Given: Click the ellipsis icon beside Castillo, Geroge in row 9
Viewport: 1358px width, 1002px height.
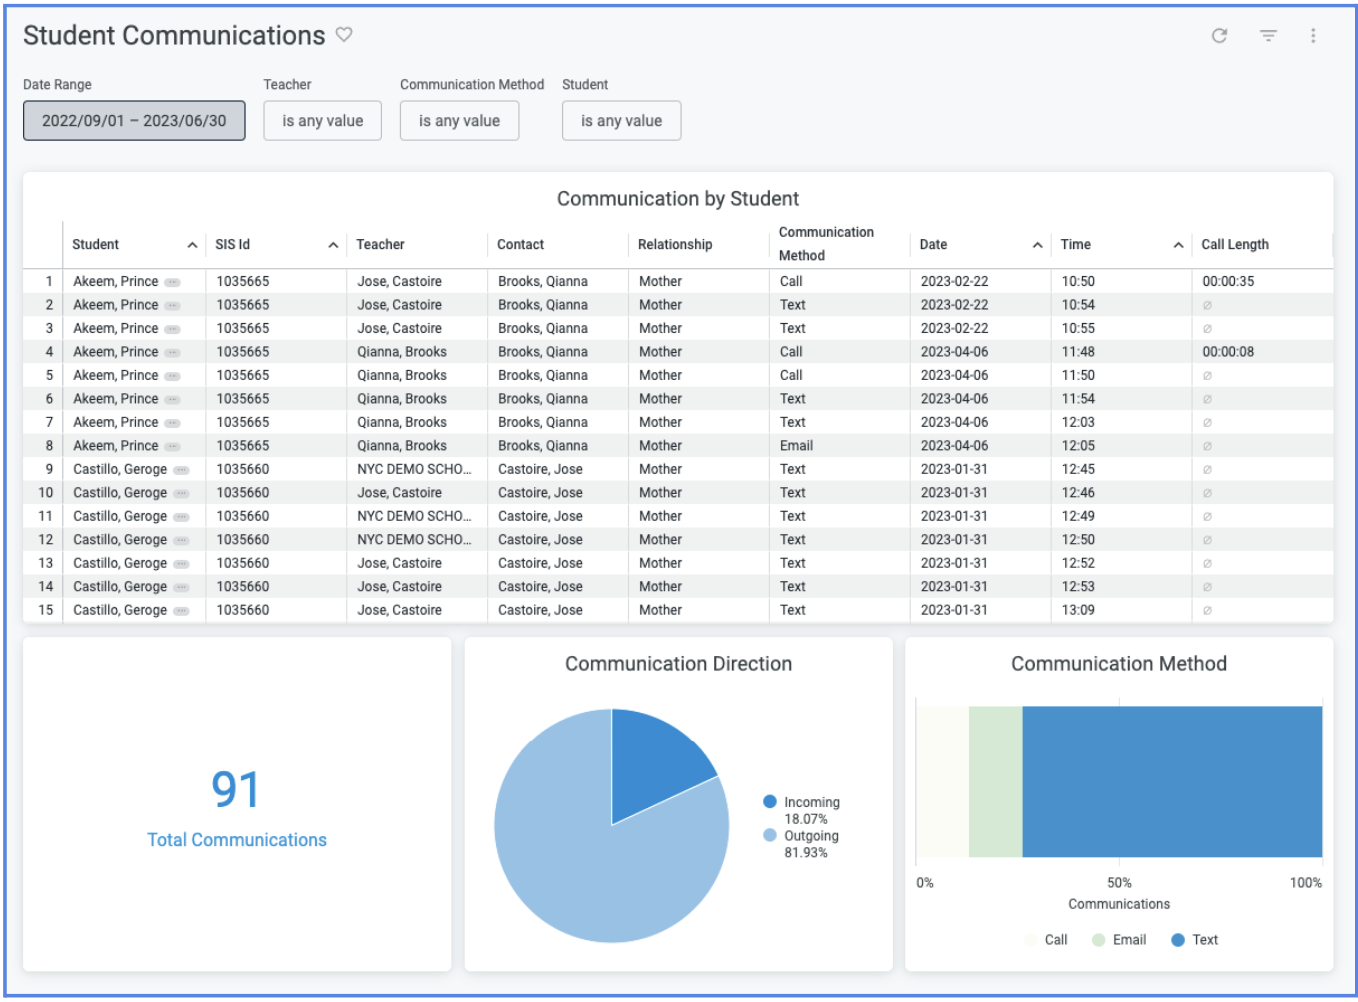Looking at the screenshot, I should point(181,470).
